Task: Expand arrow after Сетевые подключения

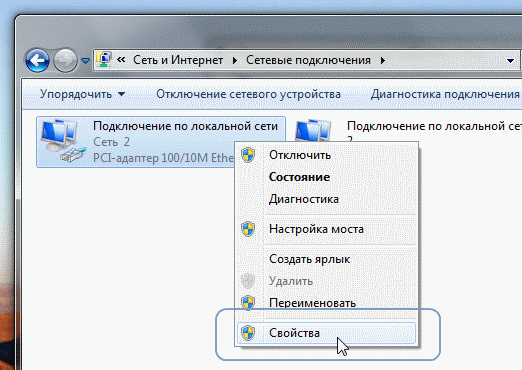Action: 383,61
